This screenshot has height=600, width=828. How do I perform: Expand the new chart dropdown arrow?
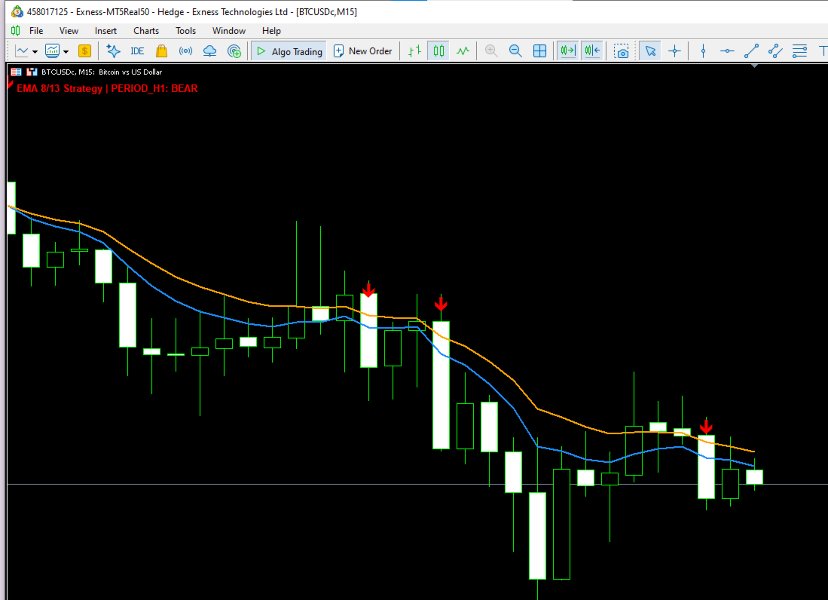[x=35, y=51]
